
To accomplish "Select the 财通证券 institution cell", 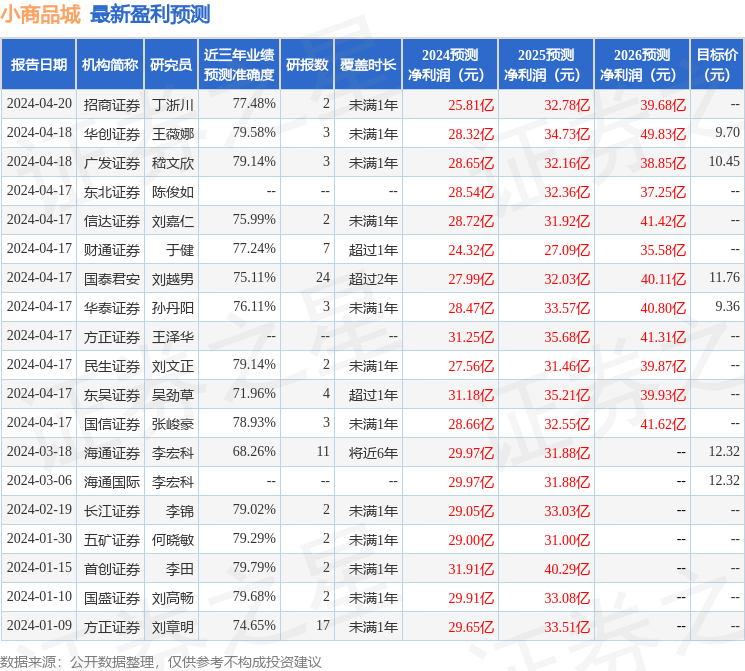I will click(x=112, y=250).
